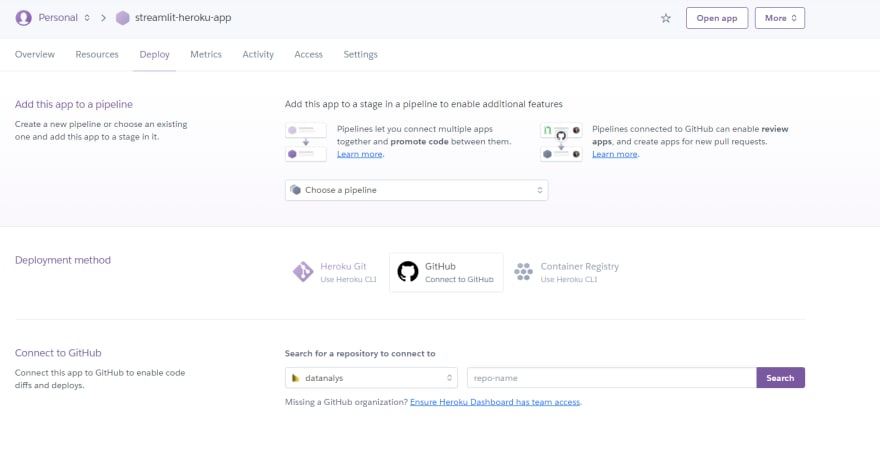Click the repo-name search field
The image size is (880, 460).
(612, 378)
